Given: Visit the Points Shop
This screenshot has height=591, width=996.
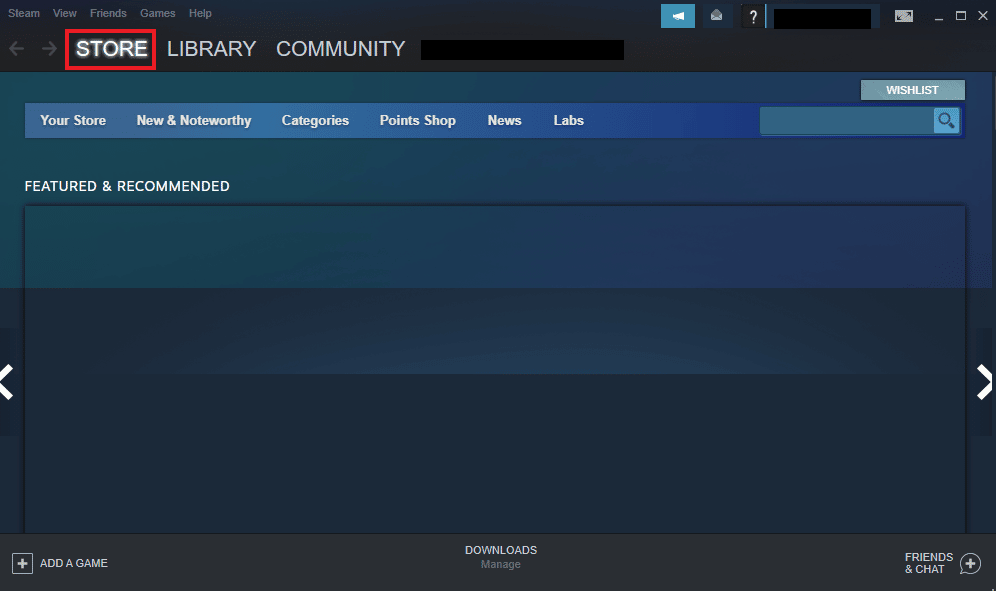Looking at the screenshot, I should tap(417, 120).
